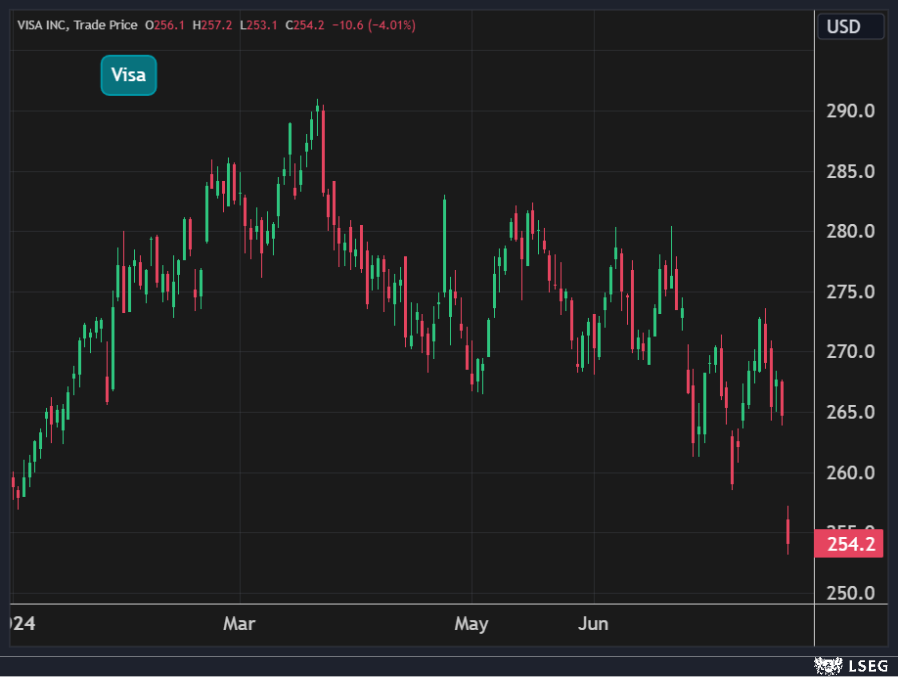Click the 250.0 price axis label
The height and width of the screenshot is (677, 898).
[850, 593]
